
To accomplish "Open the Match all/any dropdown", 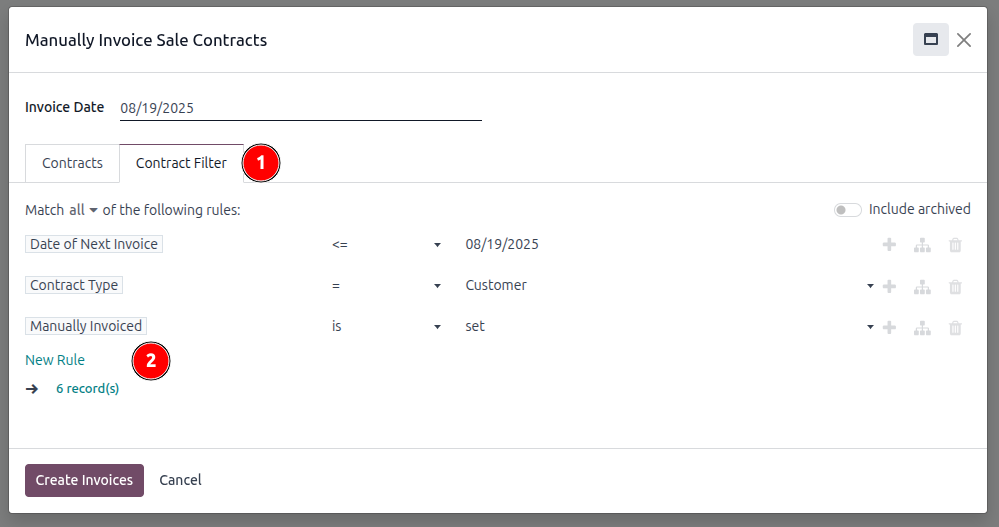I will [83, 210].
